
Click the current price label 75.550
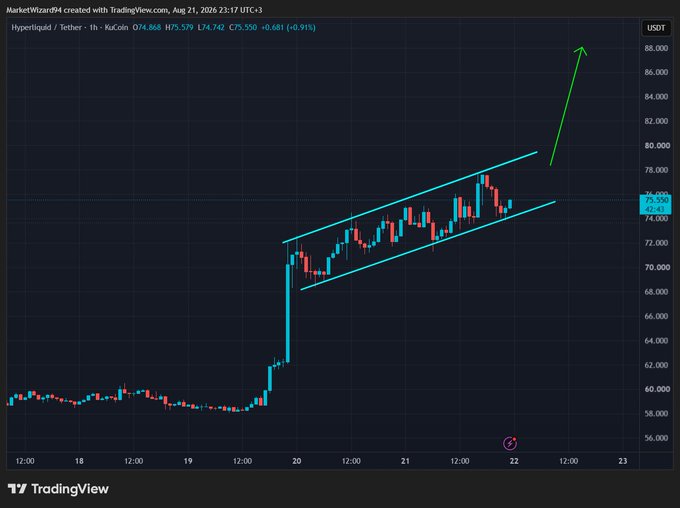656,200
